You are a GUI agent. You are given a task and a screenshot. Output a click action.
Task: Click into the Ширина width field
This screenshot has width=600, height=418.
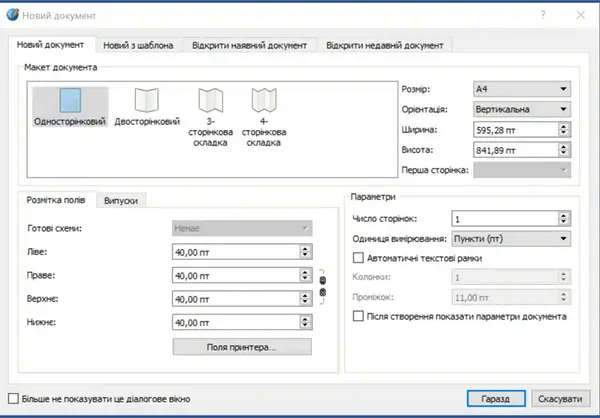pos(515,130)
